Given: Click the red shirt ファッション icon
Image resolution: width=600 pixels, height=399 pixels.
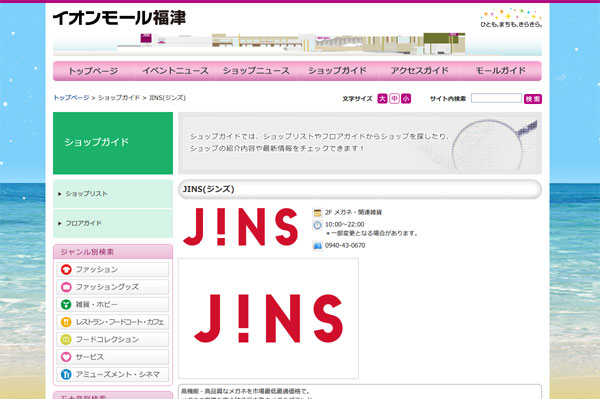Looking at the screenshot, I should (66, 270).
